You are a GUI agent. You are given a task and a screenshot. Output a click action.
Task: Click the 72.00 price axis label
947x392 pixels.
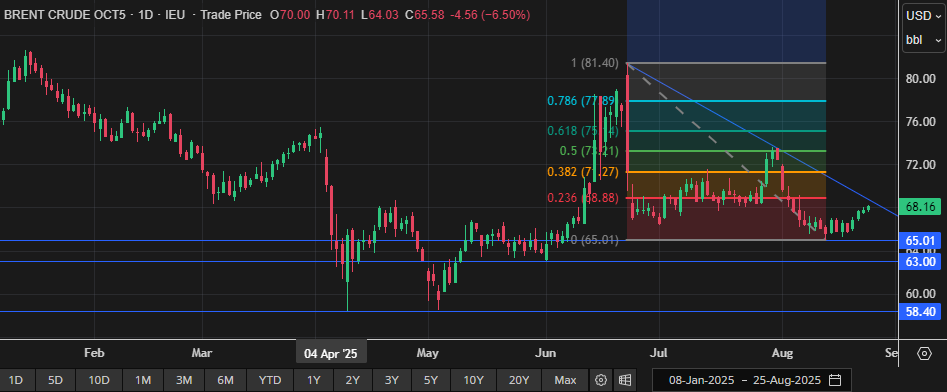pos(920,164)
